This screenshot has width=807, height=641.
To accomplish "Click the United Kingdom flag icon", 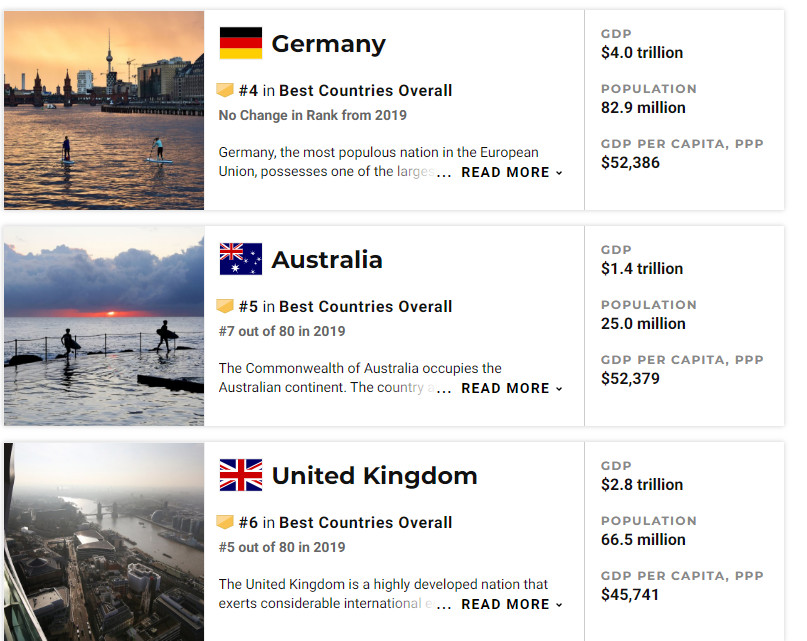I will tap(240, 475).
